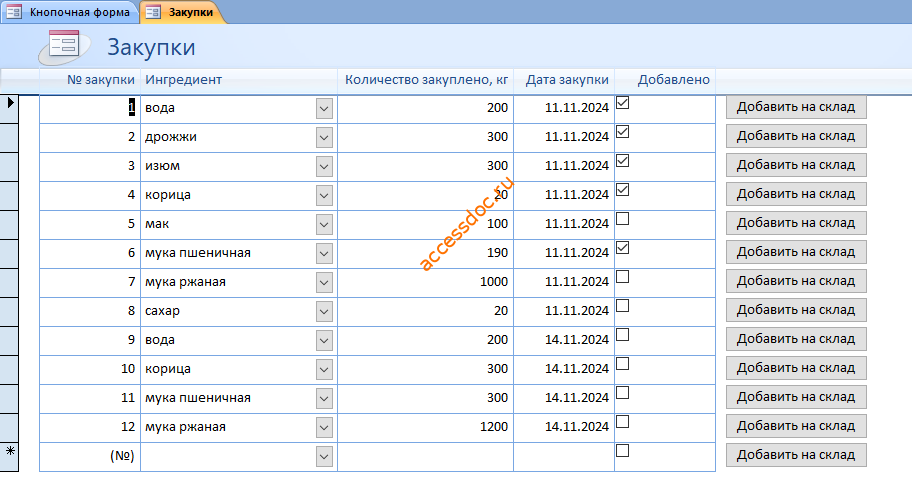Click the quantity field showing 1000
The height and width of the screenshot is (487, 912).
pos(425,283)
